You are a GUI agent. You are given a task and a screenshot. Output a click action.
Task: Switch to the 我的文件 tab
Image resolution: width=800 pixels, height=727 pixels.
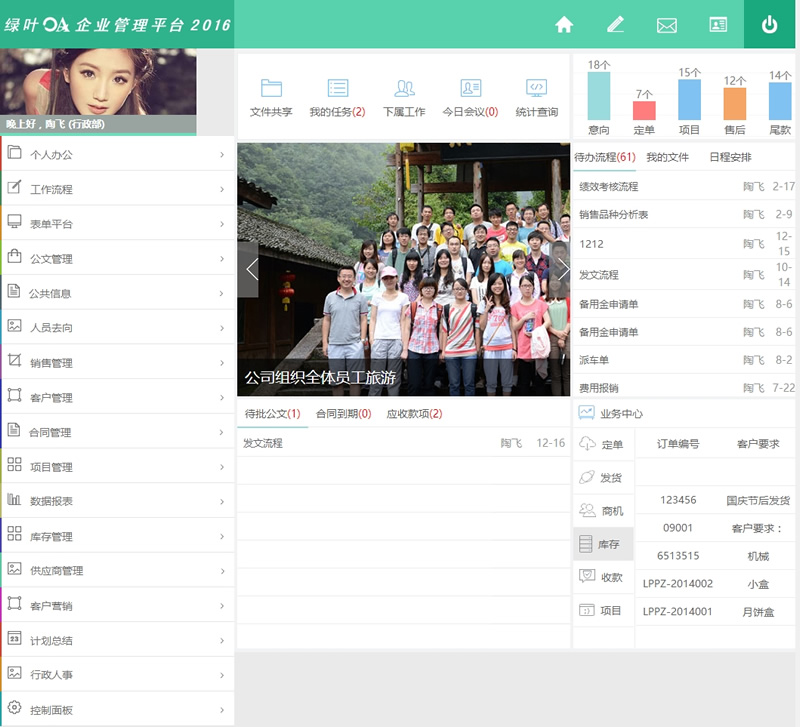coord(667,158)
